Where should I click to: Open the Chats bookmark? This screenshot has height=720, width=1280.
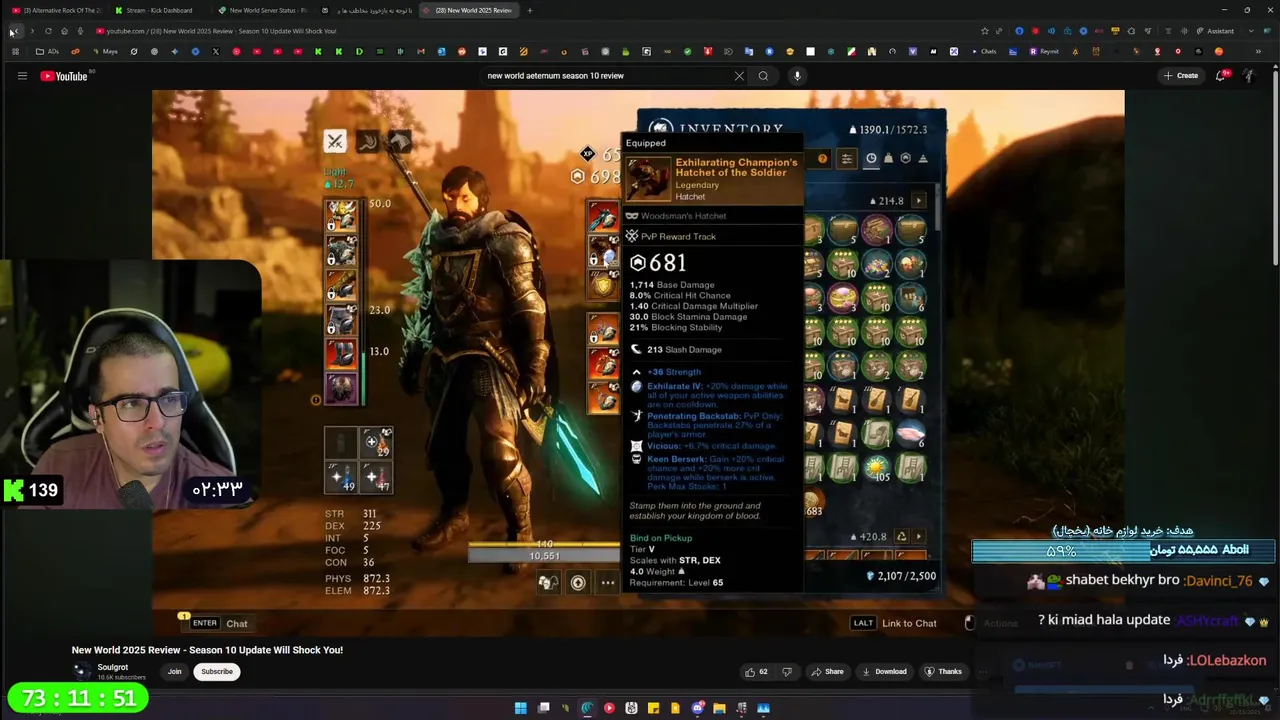coord(983,51)
